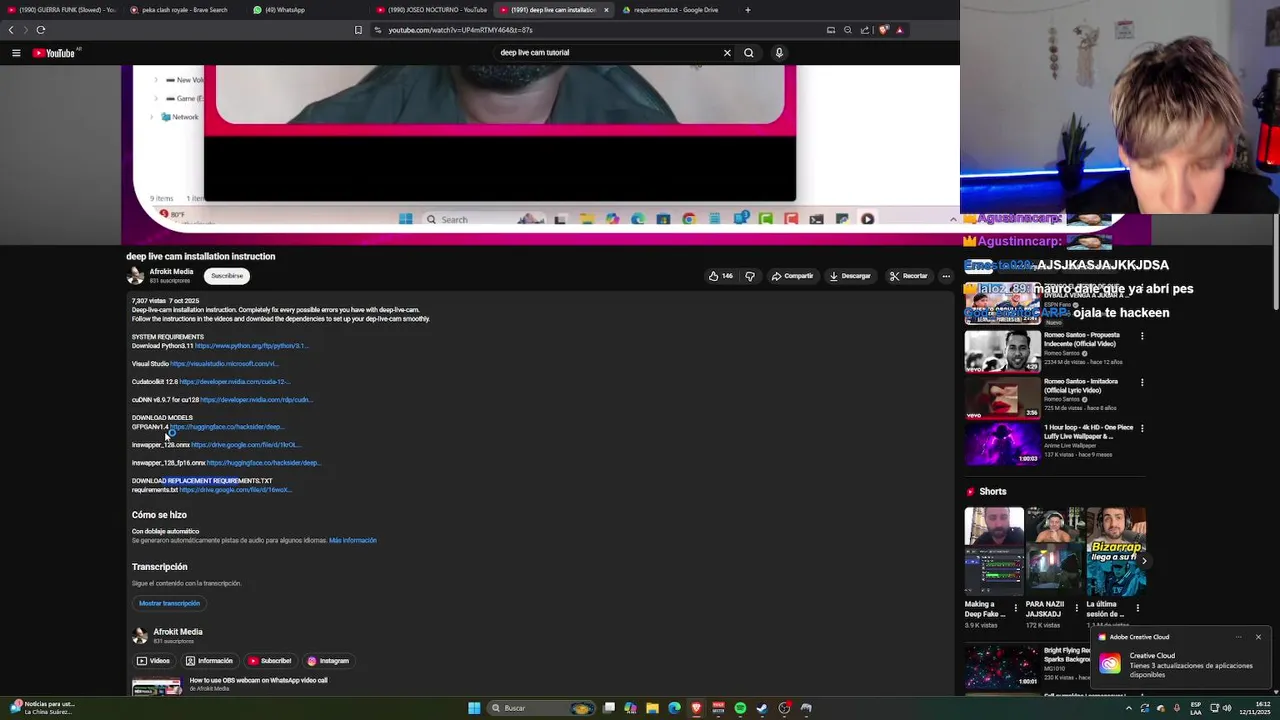Open Steam from the taskbar
Screen dimensions: 1280x720
click(762, 708)
